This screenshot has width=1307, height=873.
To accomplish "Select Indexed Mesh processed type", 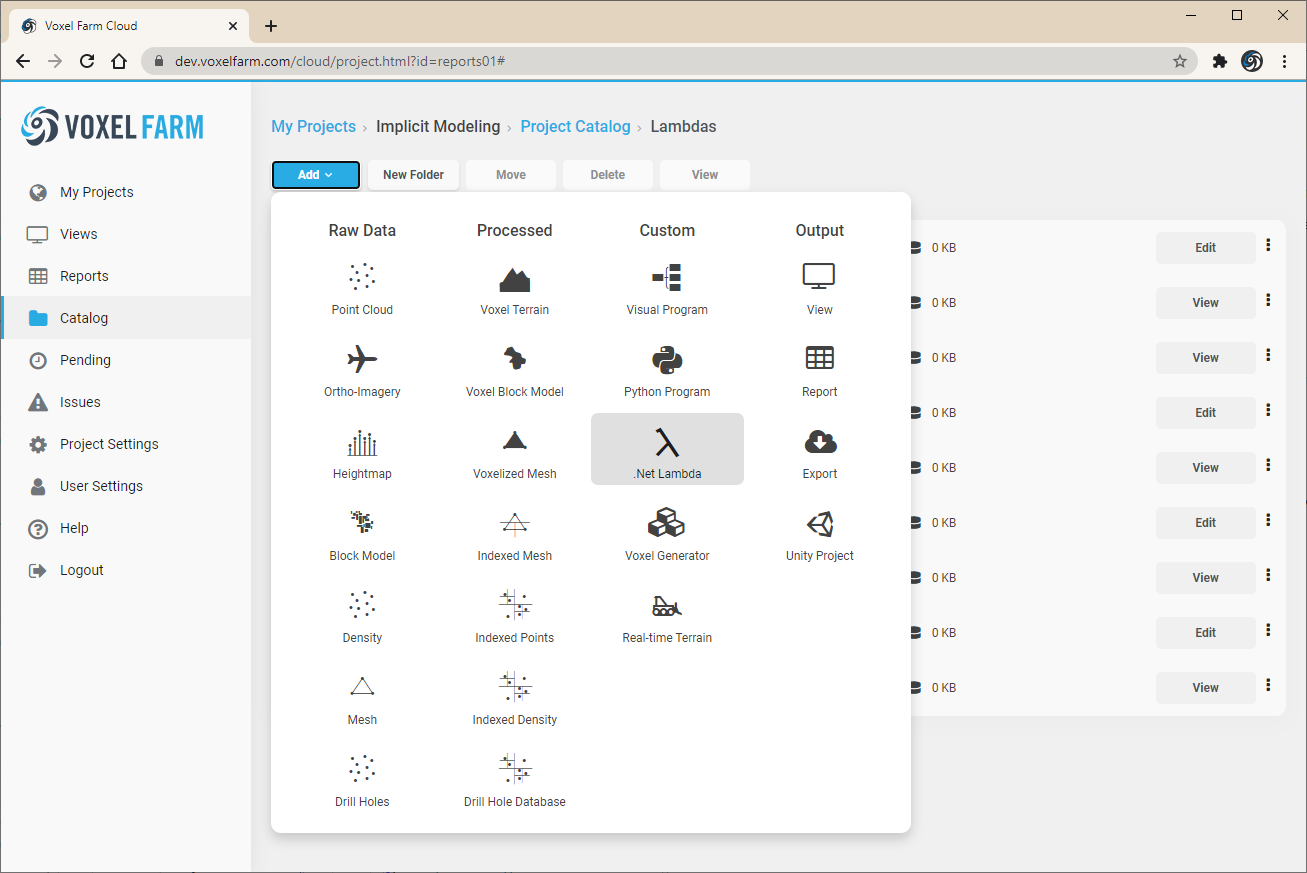I will tap(515, 536).
